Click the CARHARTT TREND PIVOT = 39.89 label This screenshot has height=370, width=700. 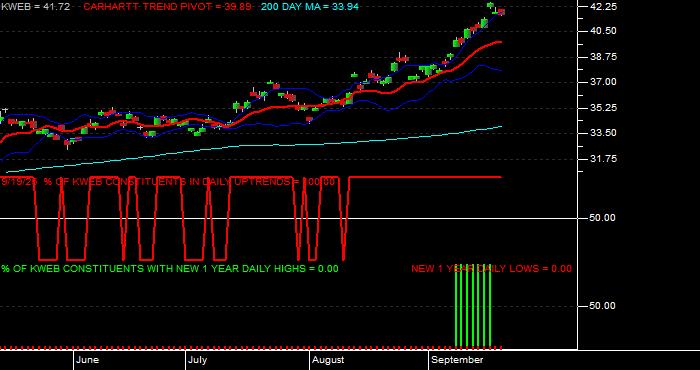[167, 7]
